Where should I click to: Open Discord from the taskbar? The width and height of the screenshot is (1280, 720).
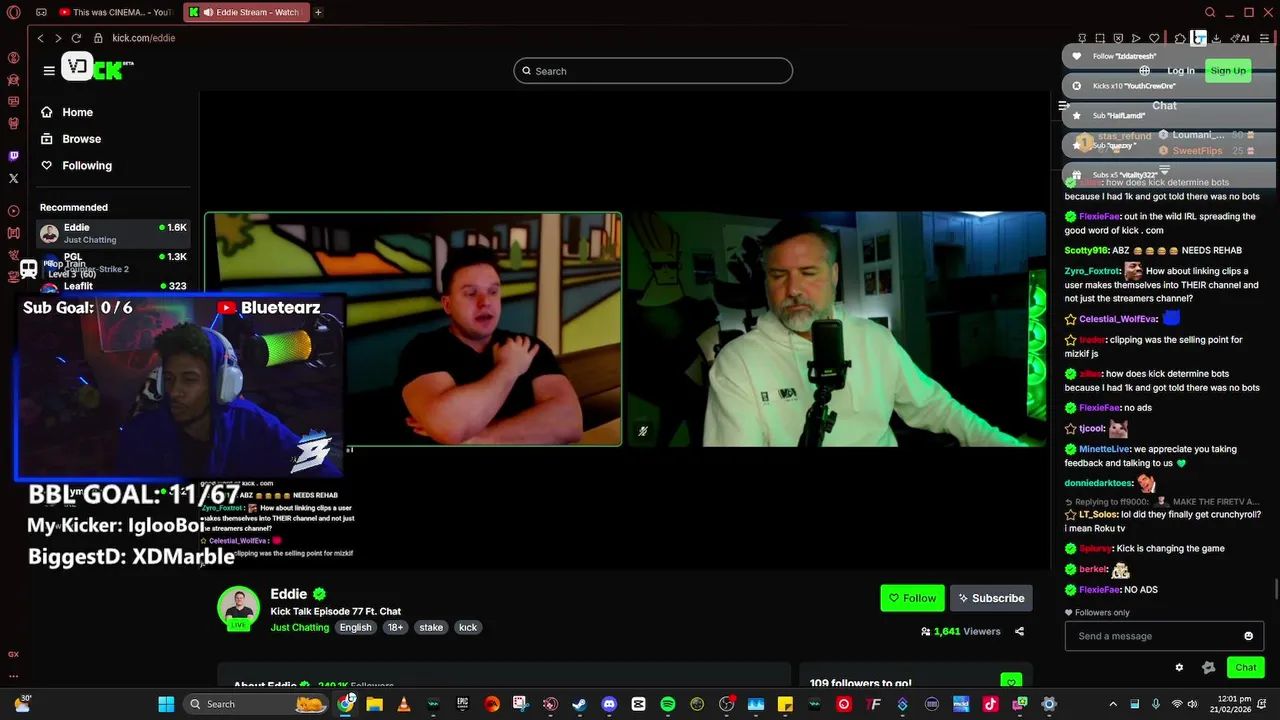pos(609,704)
